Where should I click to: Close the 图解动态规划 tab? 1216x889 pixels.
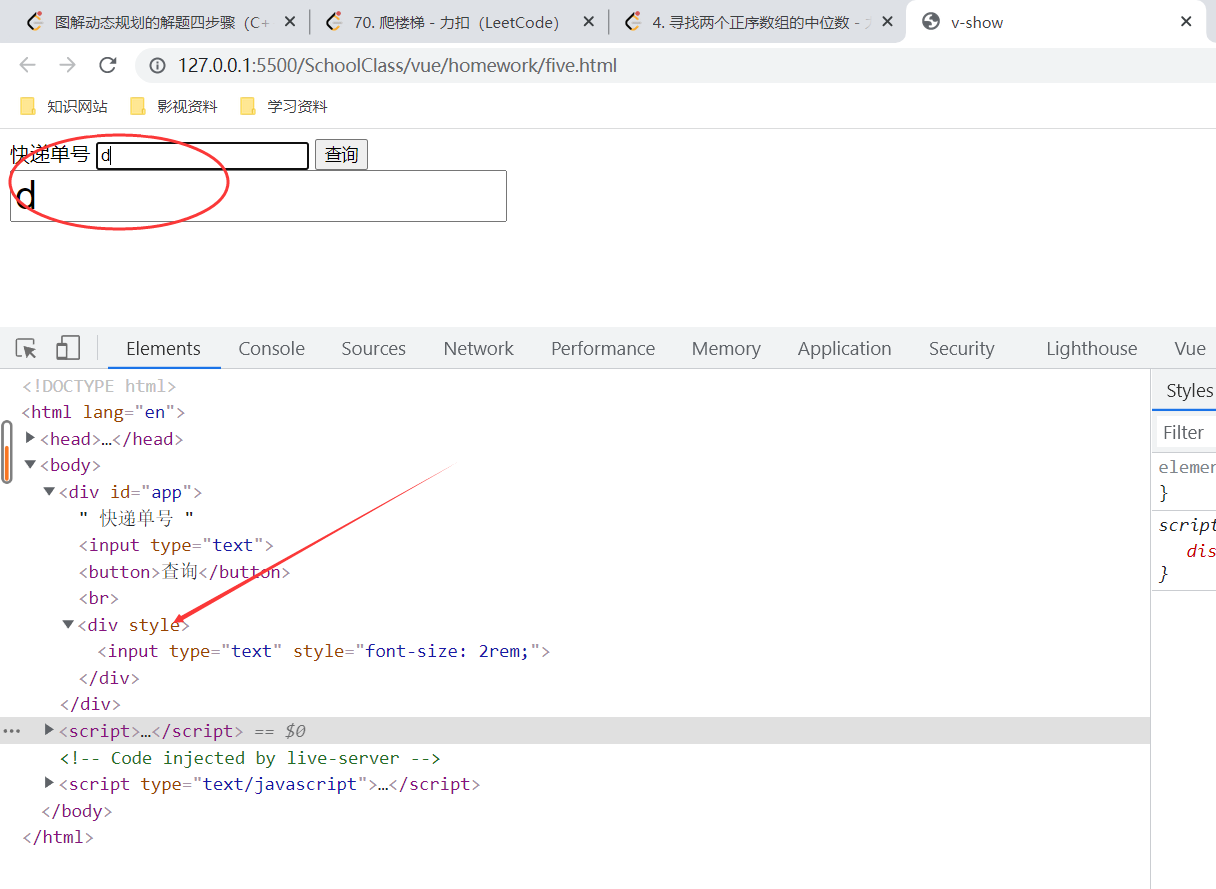coord(290,22)
